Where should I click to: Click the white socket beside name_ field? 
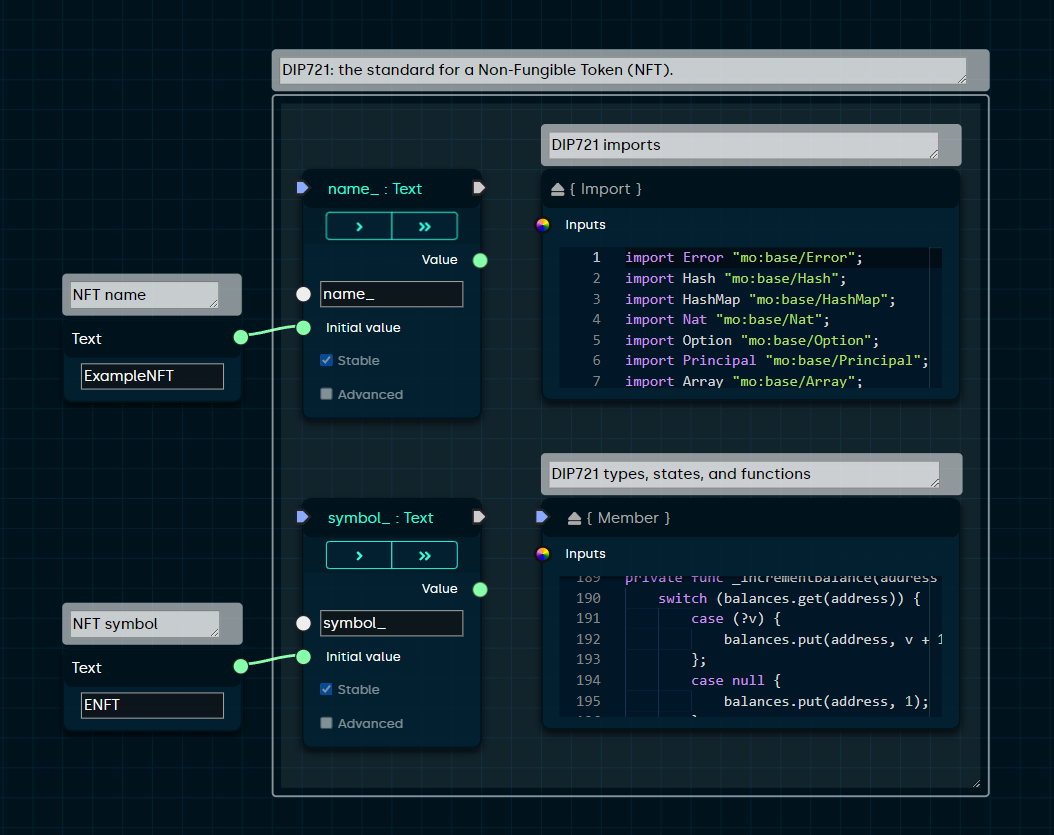[x=303, y=294]
